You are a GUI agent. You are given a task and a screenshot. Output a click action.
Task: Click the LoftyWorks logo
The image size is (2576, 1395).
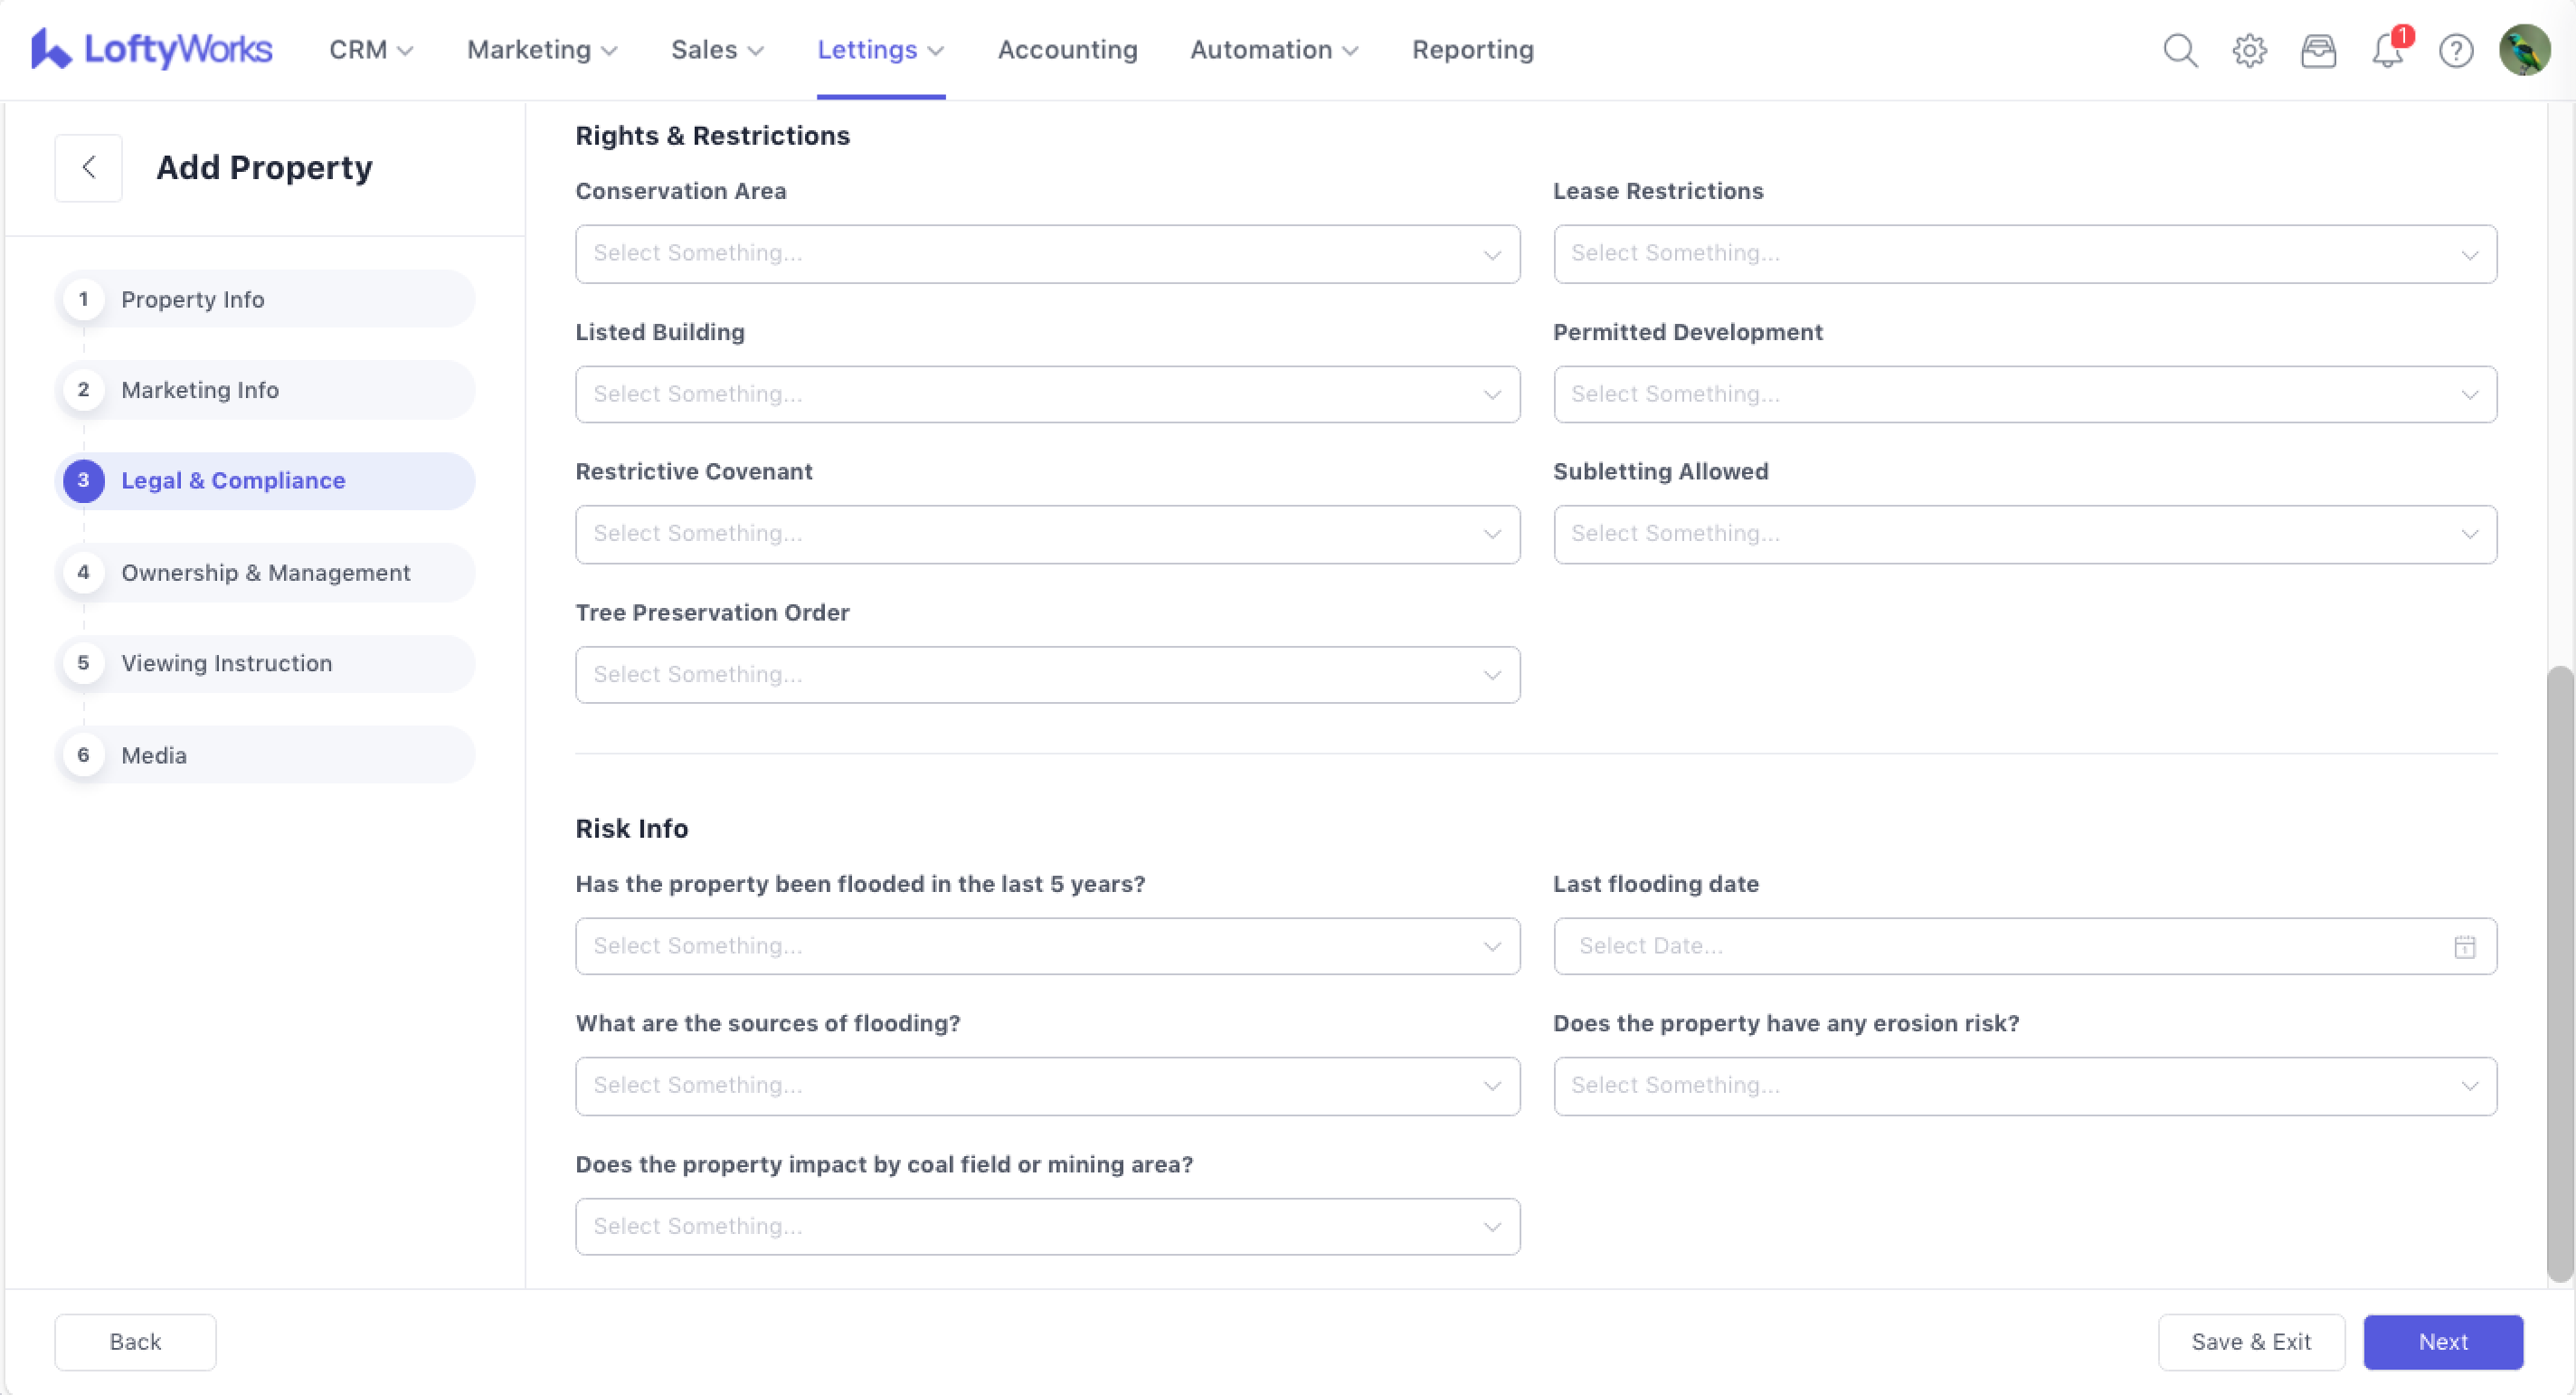[x=152, y=49]
